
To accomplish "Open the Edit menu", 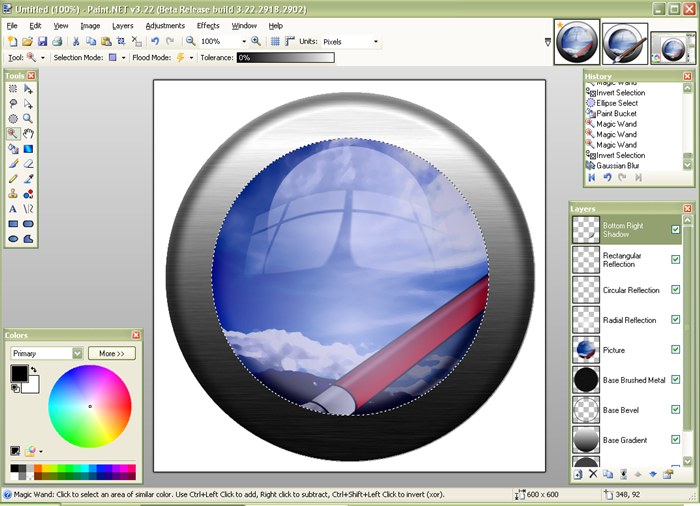I will 35,26.
